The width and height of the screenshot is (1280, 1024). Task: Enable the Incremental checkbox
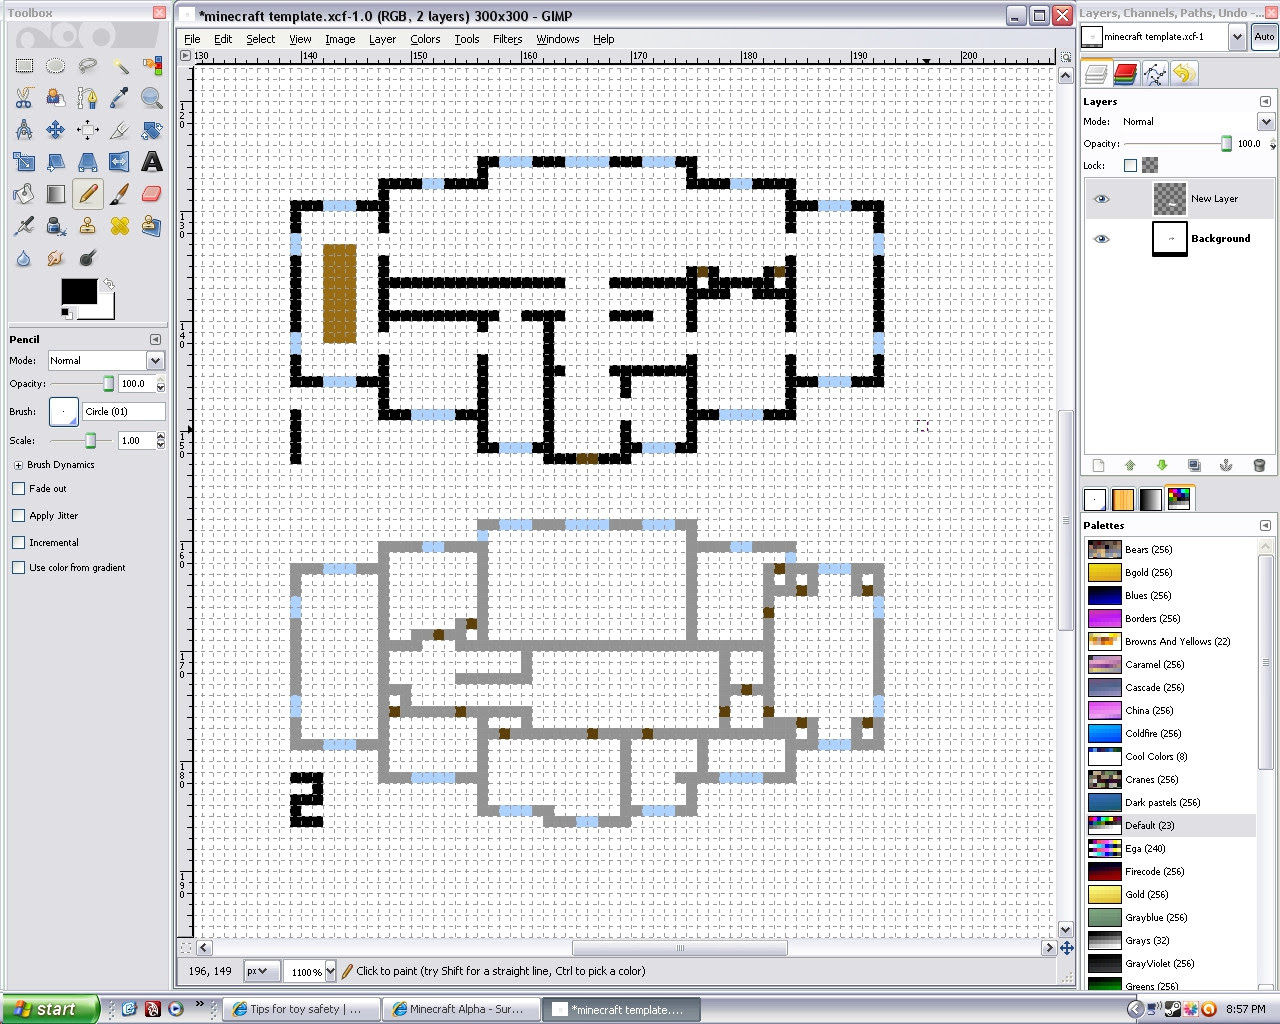pyautogui.click(x=18, y=543)
